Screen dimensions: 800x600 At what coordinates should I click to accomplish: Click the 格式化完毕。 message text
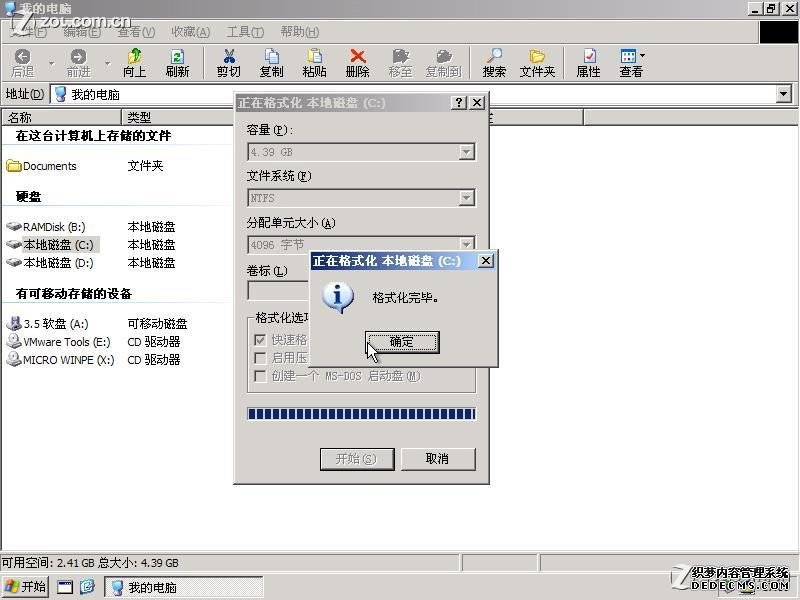pyautogui.click(x=406, y=297)
